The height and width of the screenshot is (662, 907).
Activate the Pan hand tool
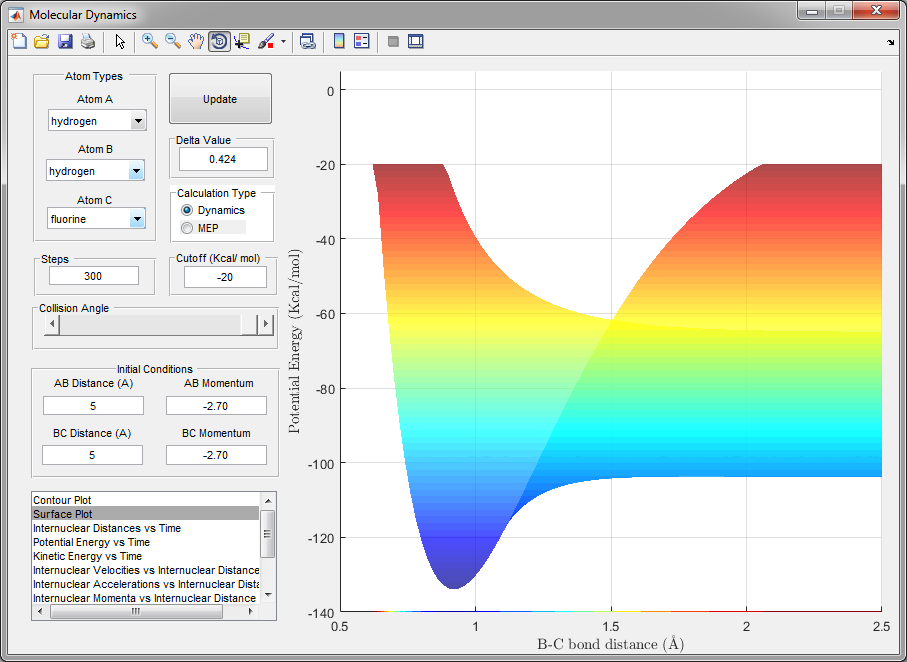pyautogui.click(x=196, y=42)
